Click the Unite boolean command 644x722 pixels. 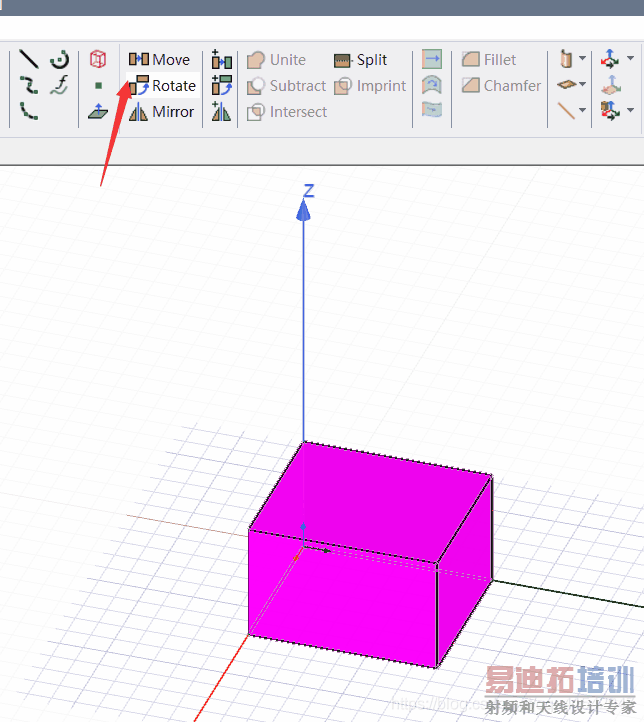point(276,59)
